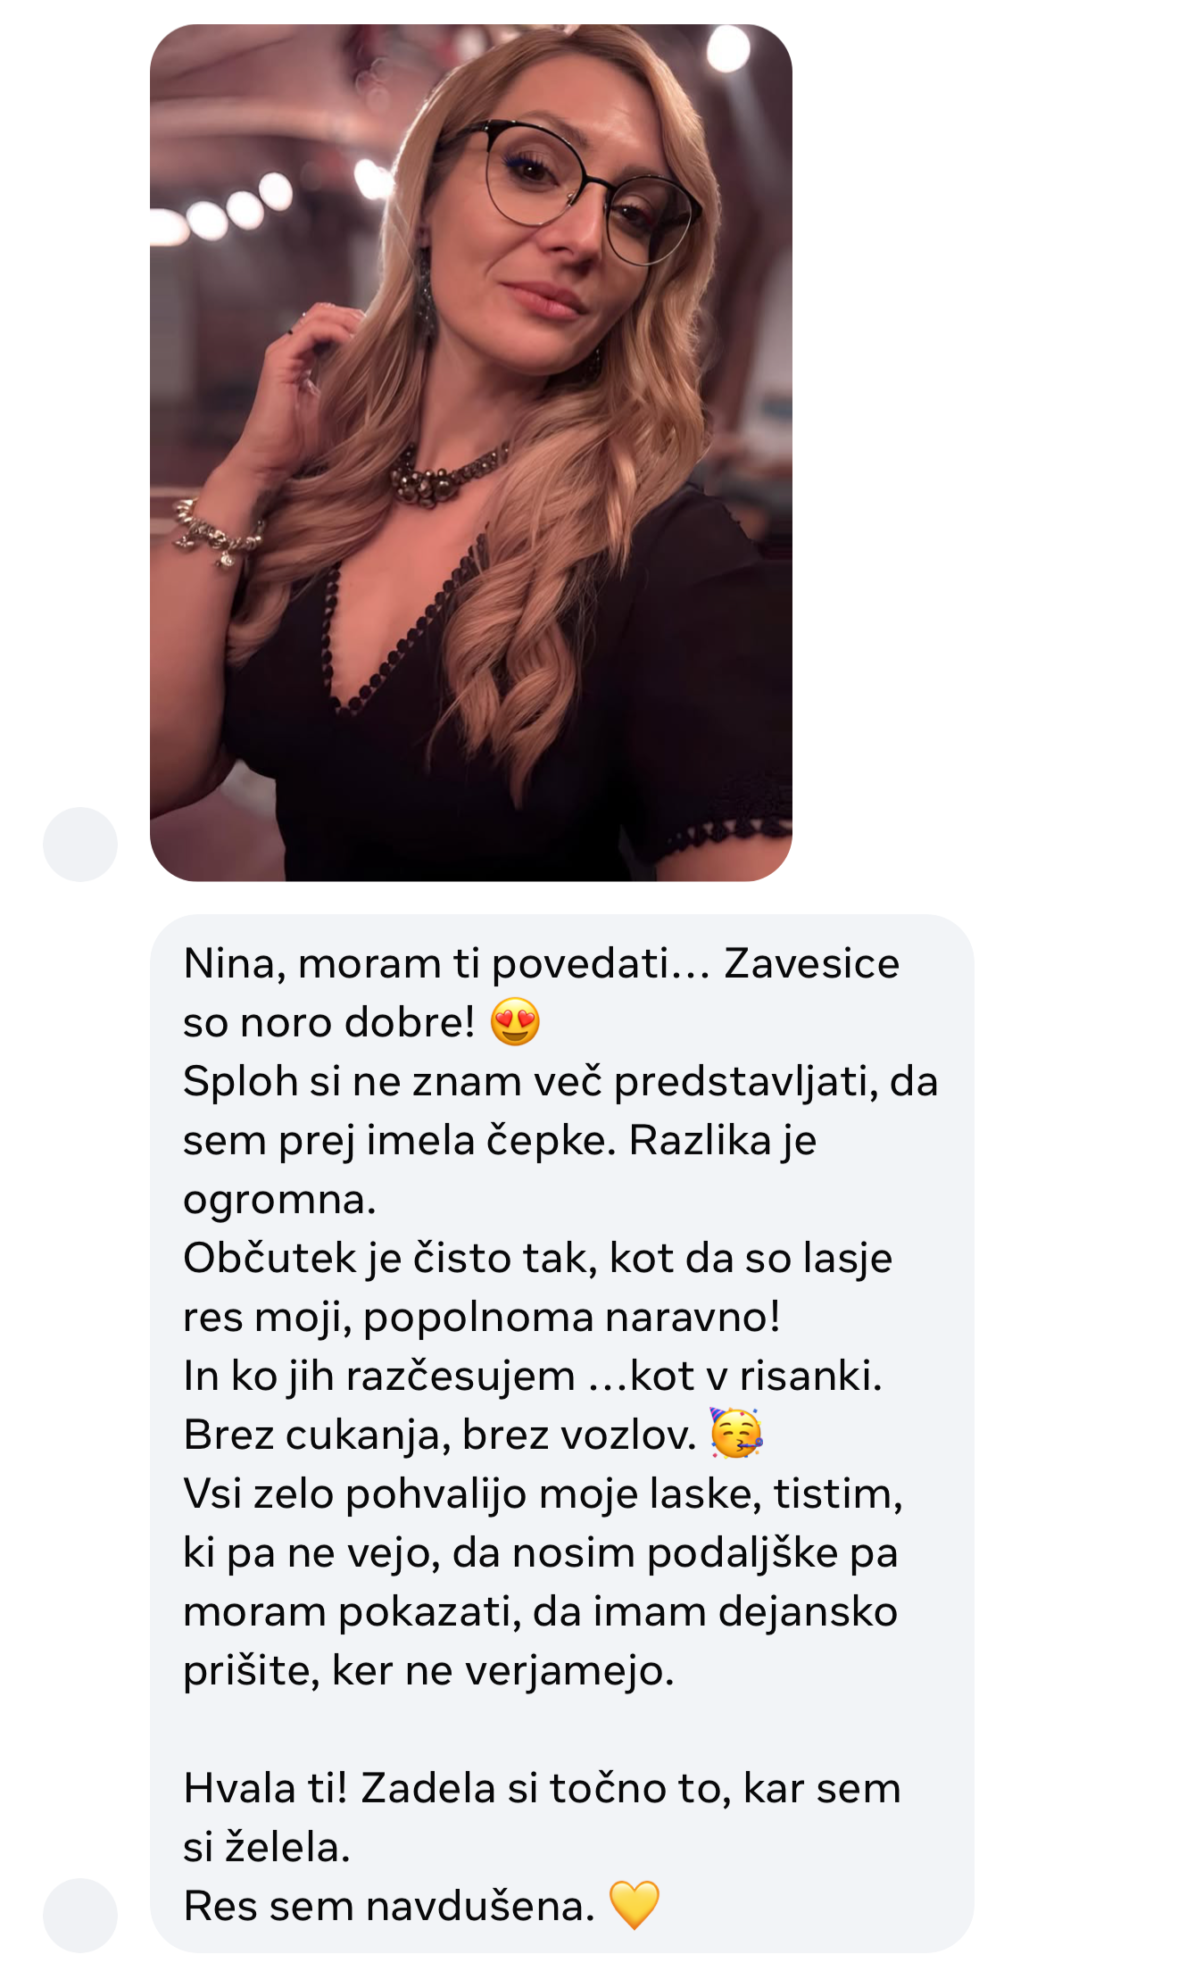Viewport: 1178px width, 1967px height.
Task: Click the bracelet on the woman's wrist
Action: pyautogui.click(x=215, y=530)
